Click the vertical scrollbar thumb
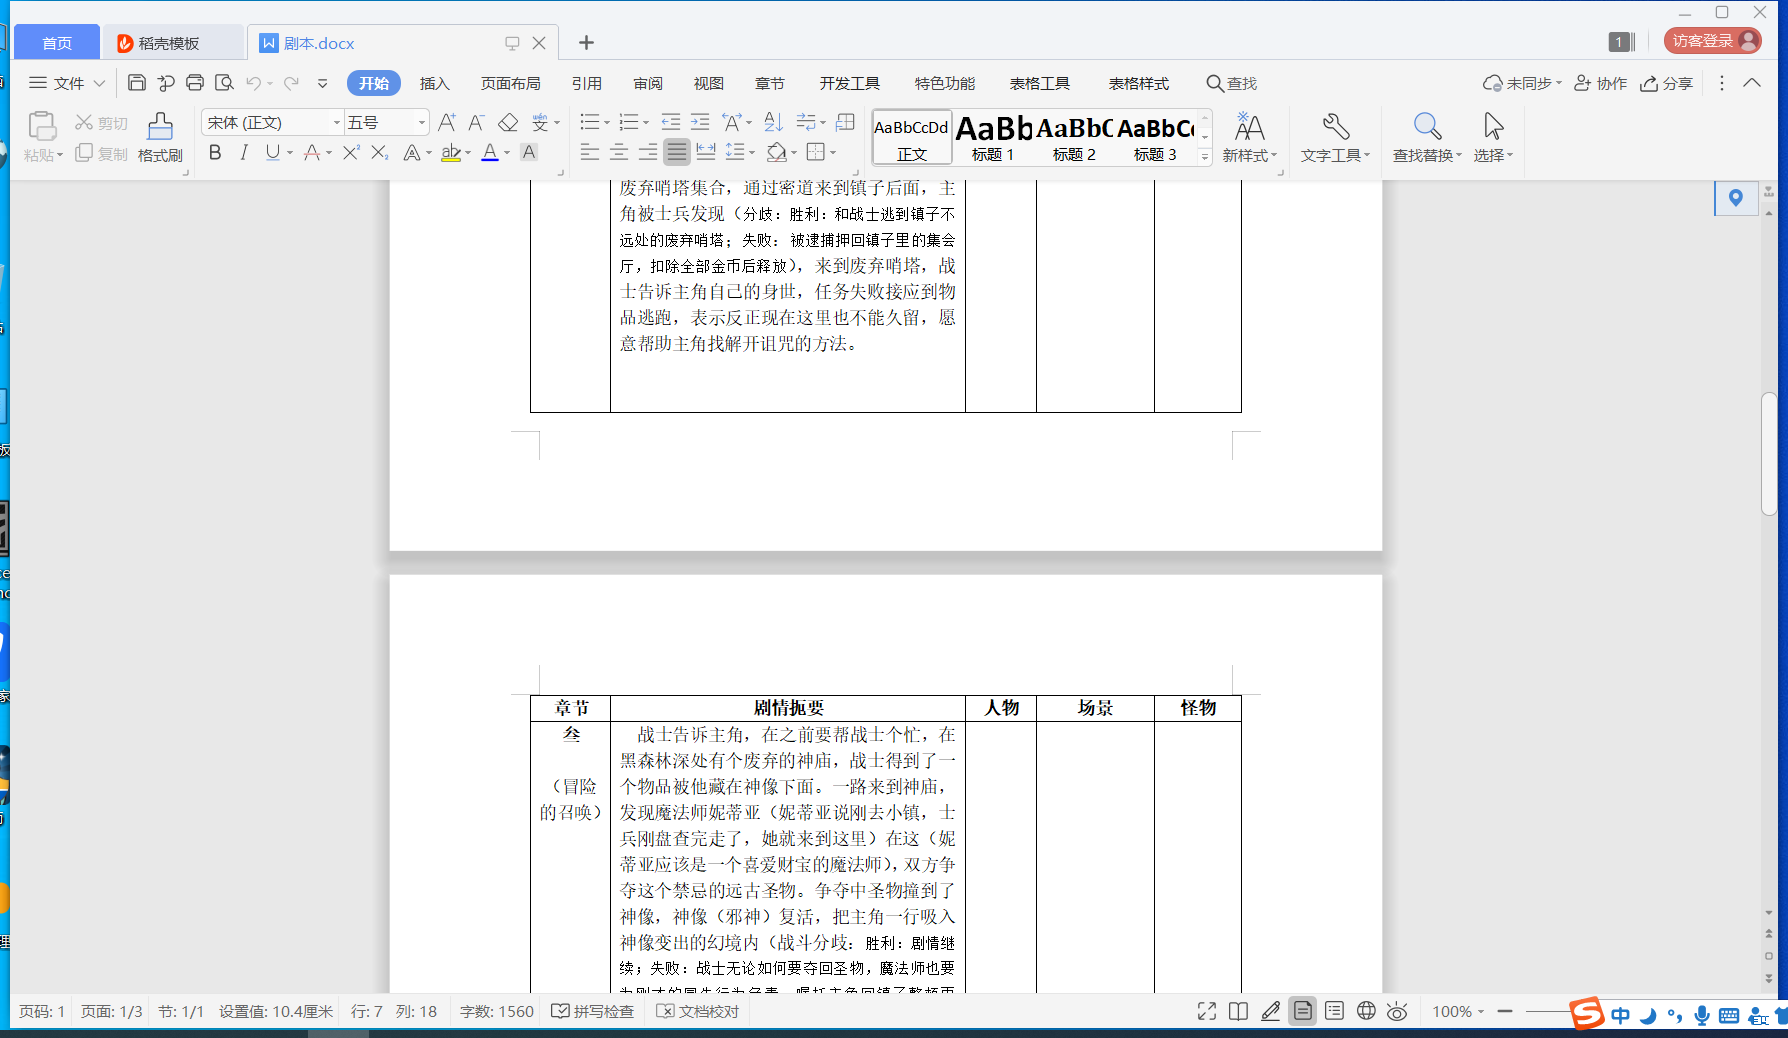1788x1038 pixels. pos(1769,454)
